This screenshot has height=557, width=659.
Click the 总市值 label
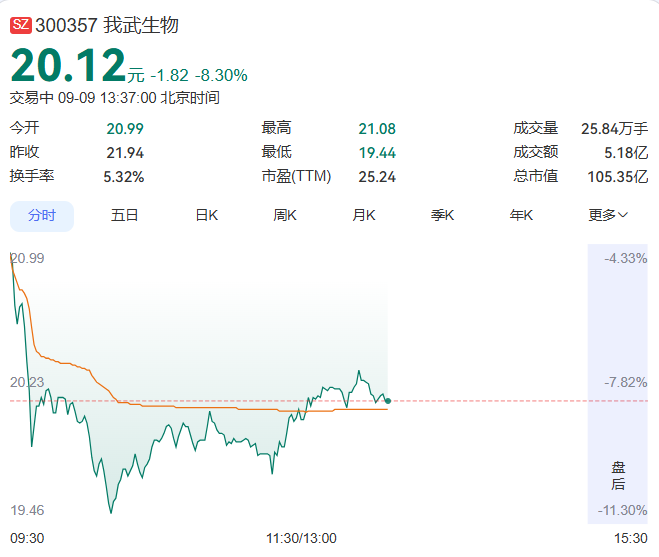[x=535, y=176]
